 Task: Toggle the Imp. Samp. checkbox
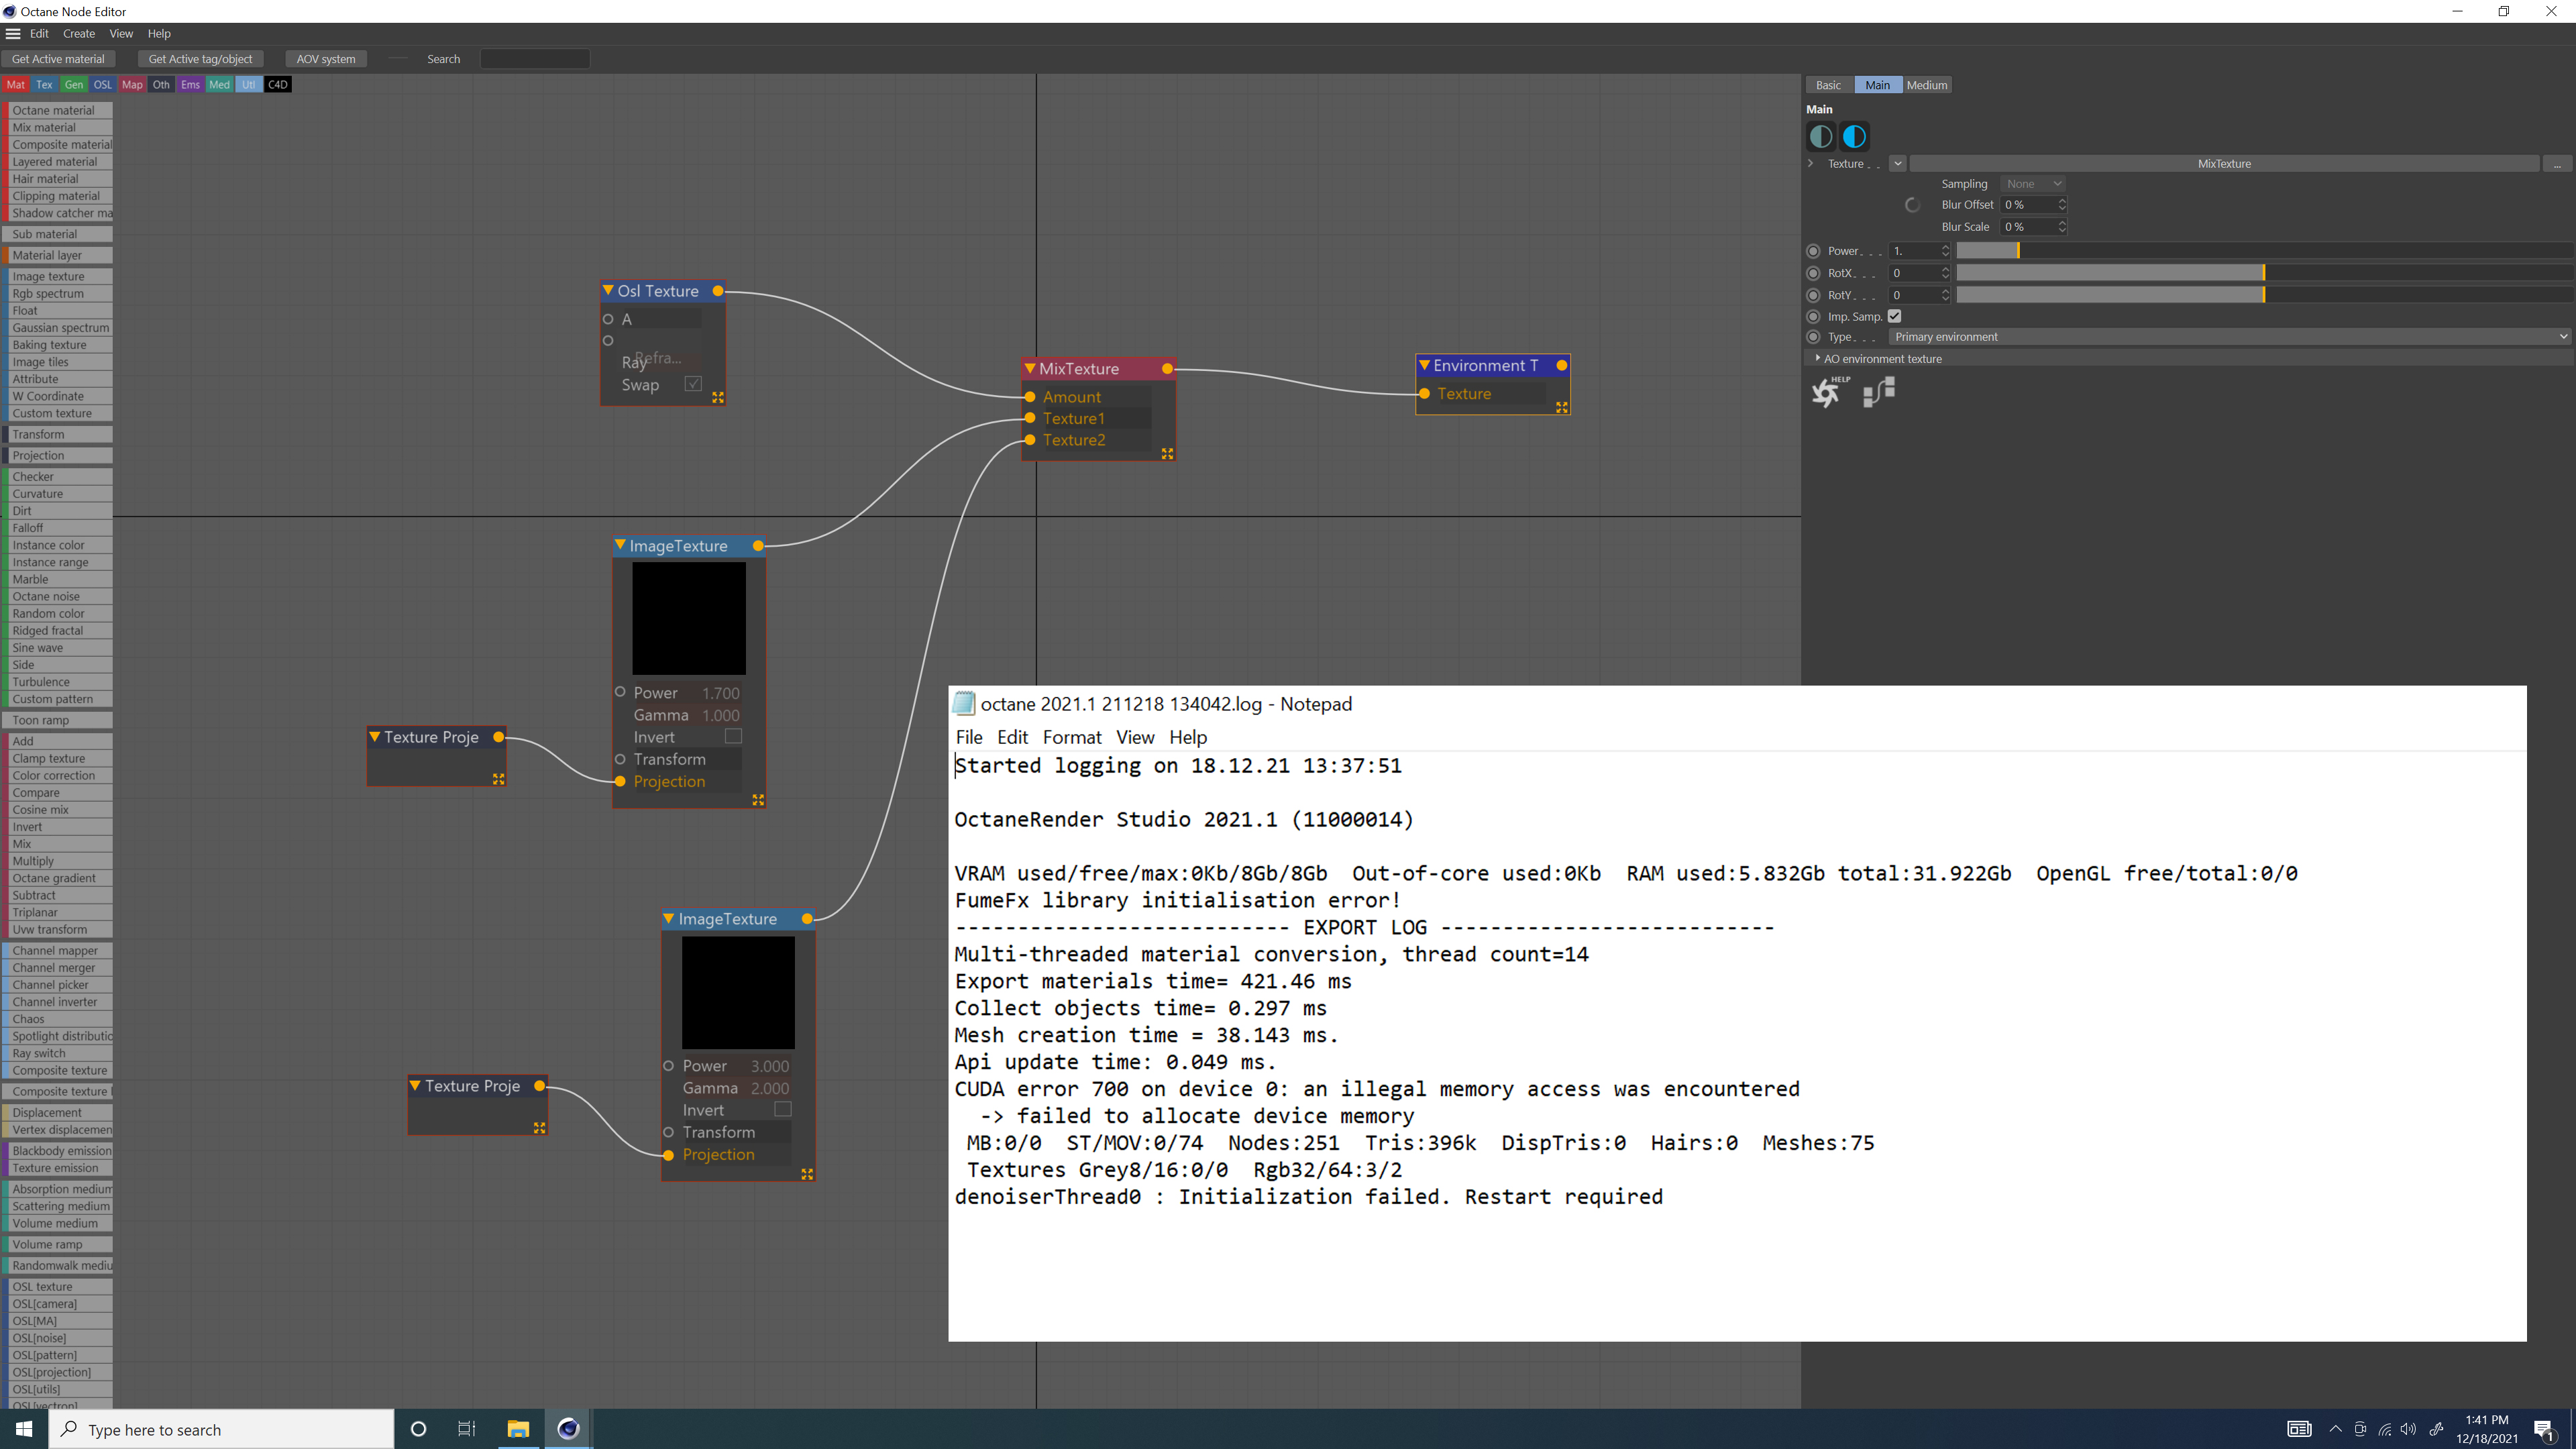[1894, 316]
